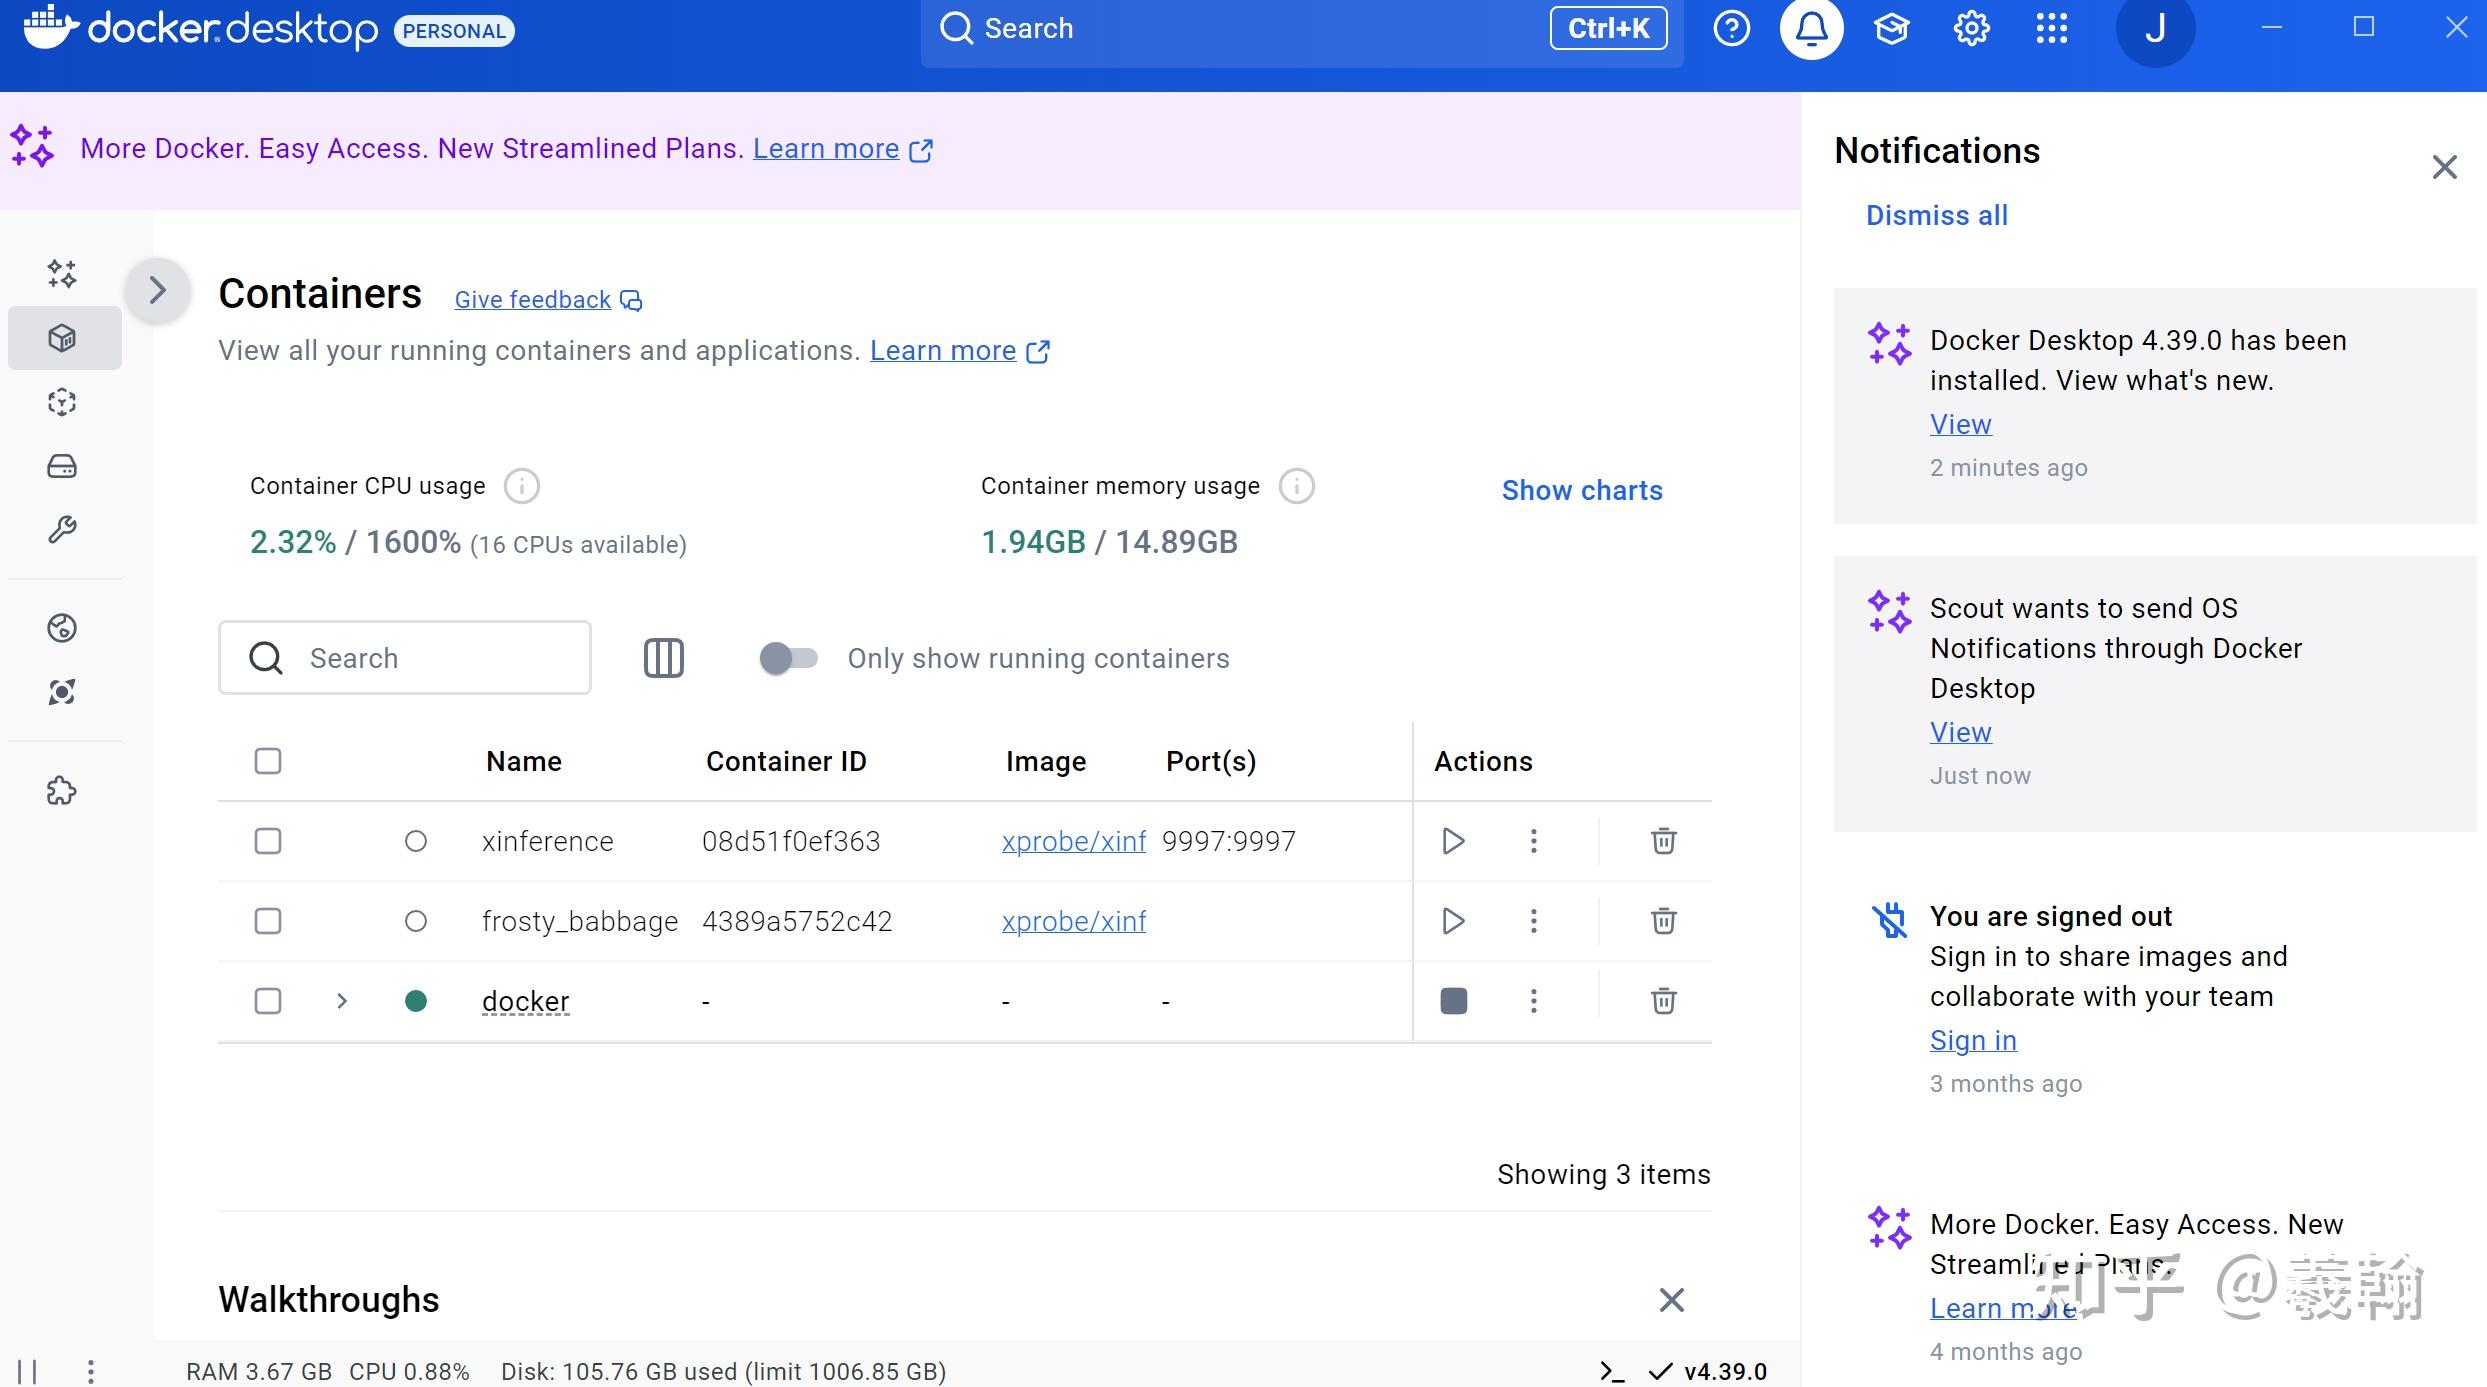Viewport: 2487px width, 1387px height.
Task: Click the notifications bell icon
Action: [x=1811, y=29]
